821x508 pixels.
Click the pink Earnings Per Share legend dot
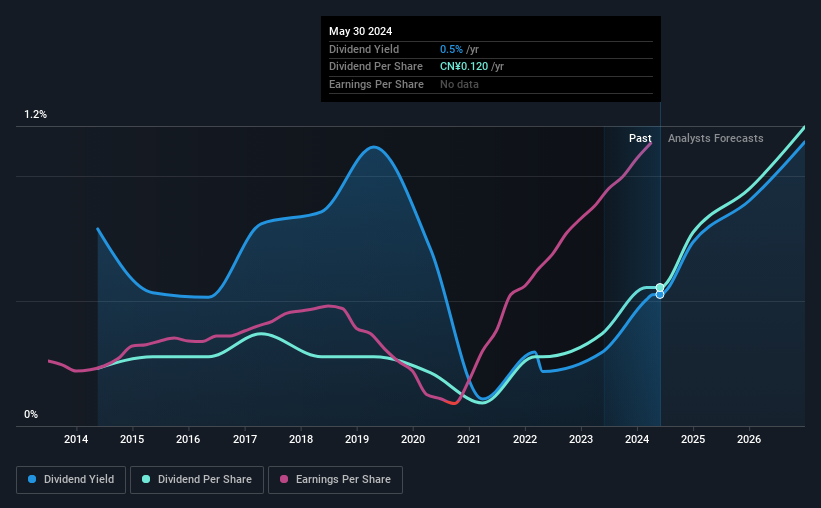click(x=284, y=479)
